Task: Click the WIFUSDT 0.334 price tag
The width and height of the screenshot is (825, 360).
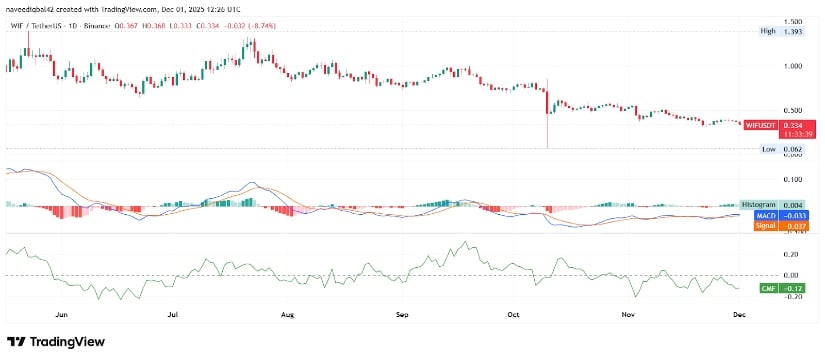Action: pyautogui.click(x=781, y=125)
